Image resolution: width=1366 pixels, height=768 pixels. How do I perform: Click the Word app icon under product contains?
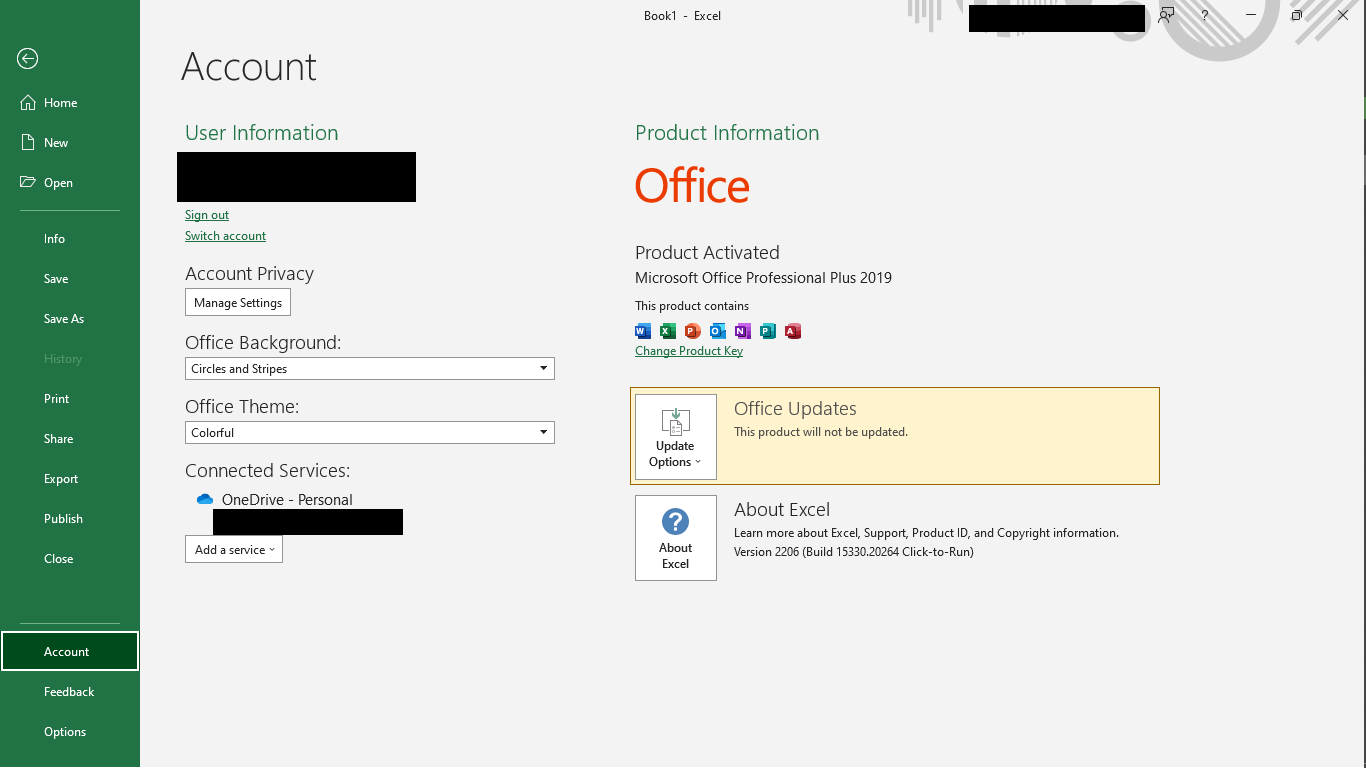point(643,331)
